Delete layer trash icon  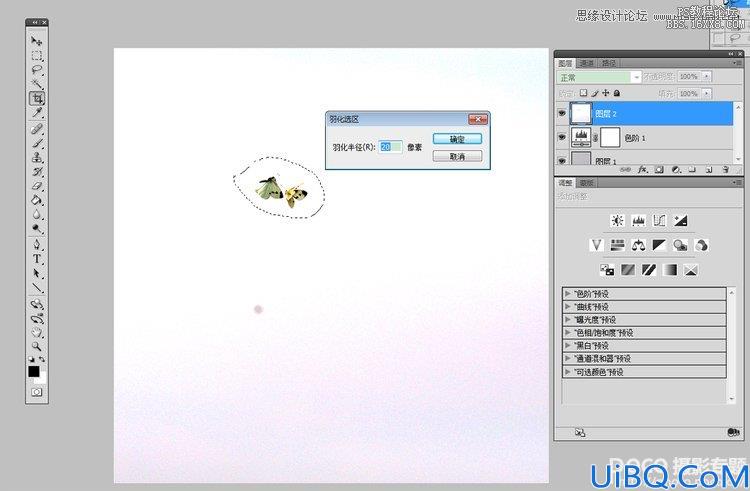coord(725,170)
